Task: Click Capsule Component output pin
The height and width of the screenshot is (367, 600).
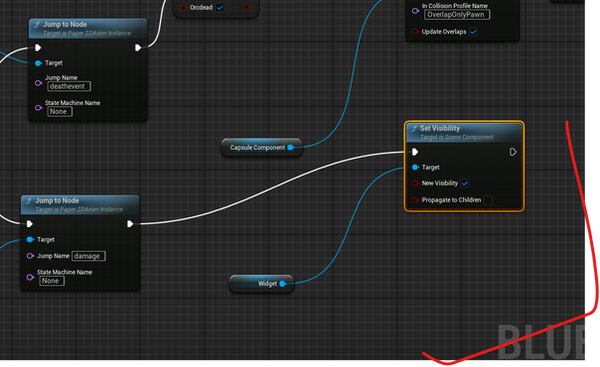Action: 291,147
